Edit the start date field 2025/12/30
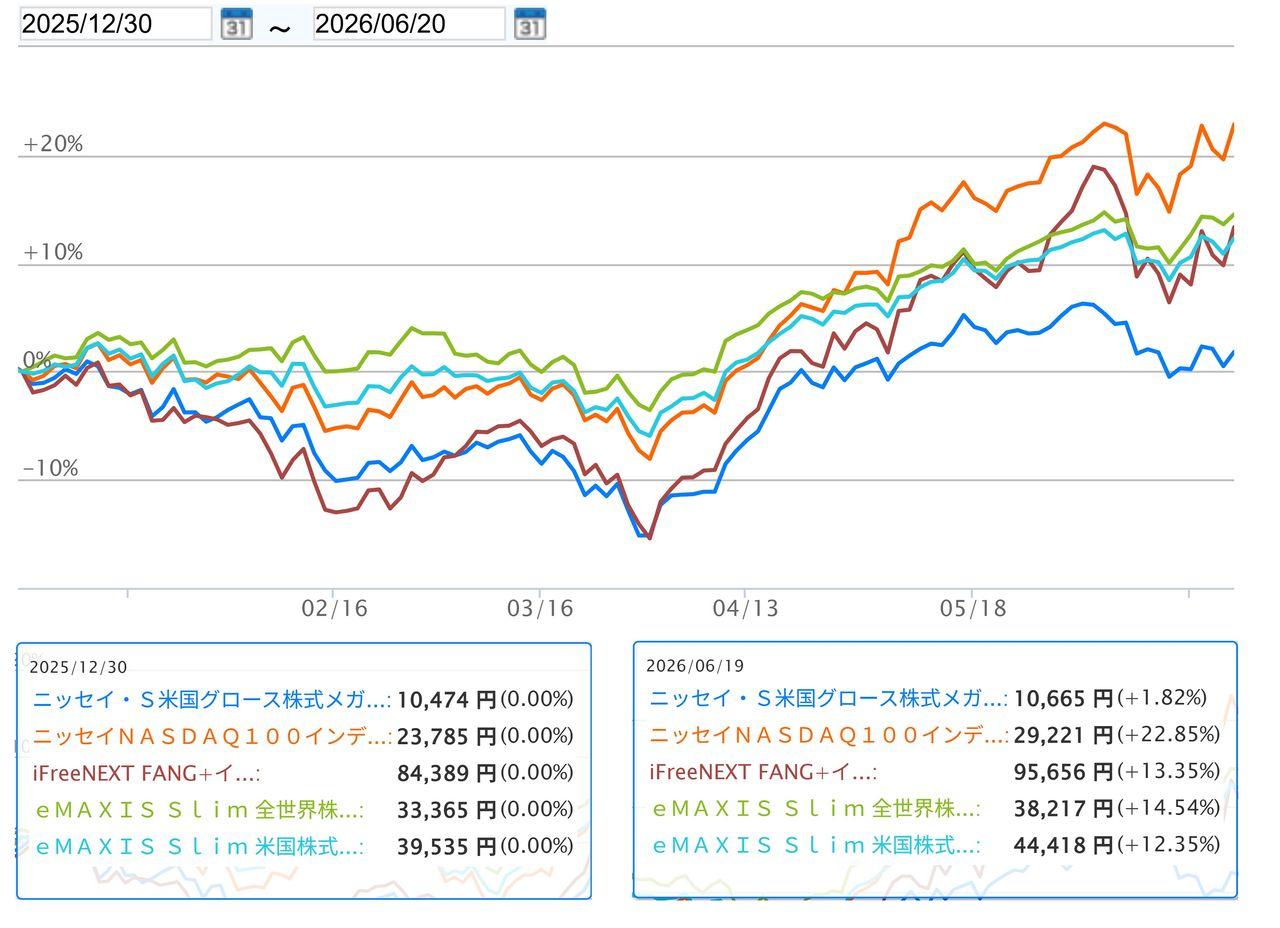The height and width of the screenshot is (928, 1280). [x=116, y=24]
